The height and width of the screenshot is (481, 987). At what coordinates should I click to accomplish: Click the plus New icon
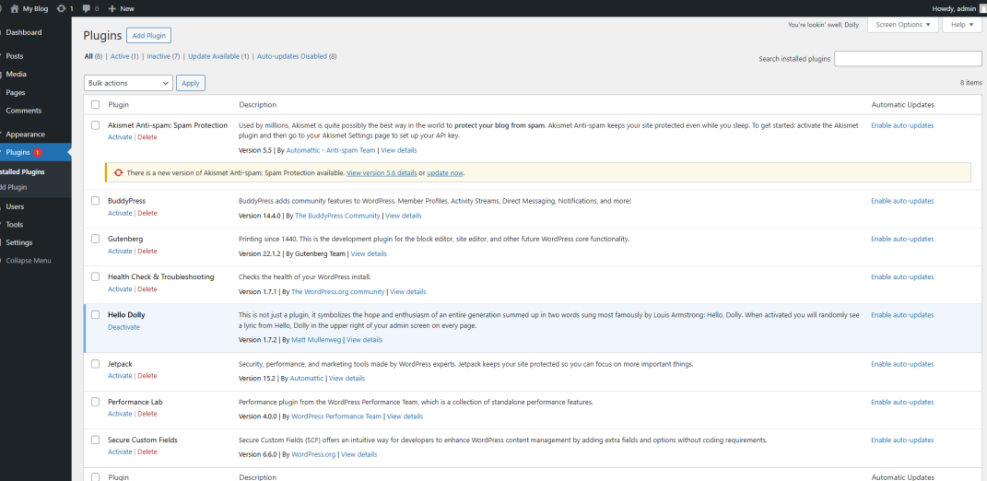112,9
